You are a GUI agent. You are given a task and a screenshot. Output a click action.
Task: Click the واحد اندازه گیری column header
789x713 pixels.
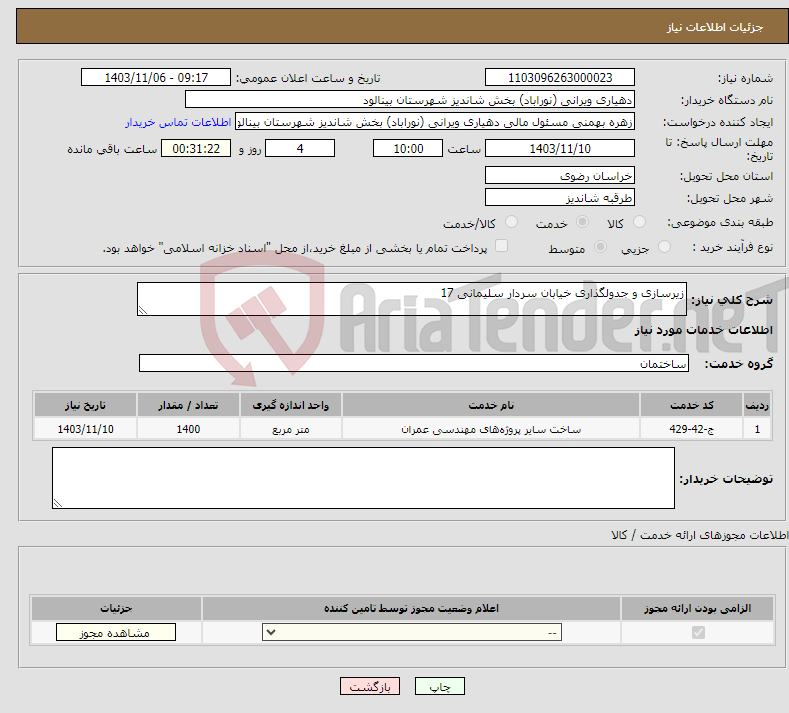click(x=291, y=405)
